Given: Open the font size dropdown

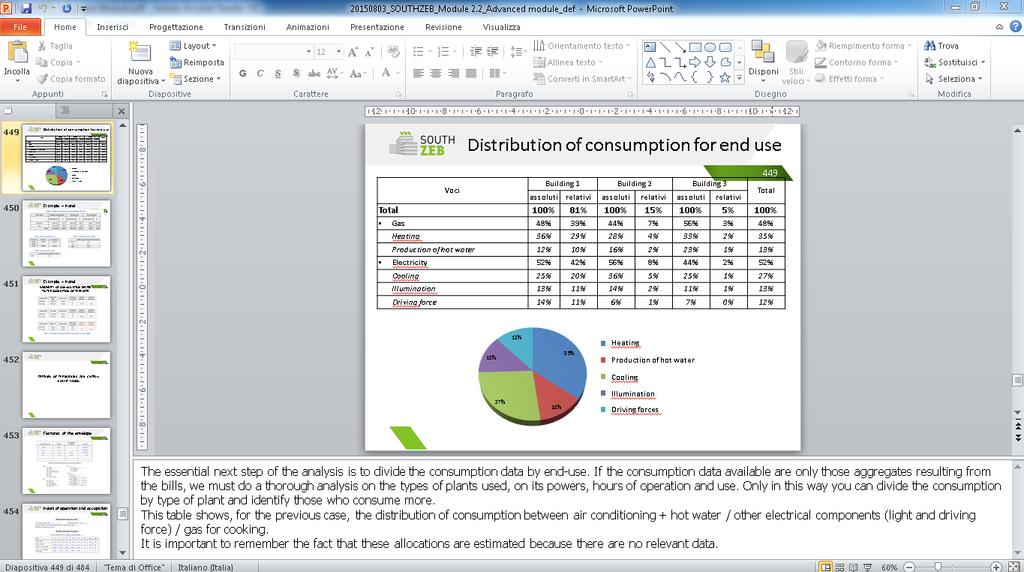Looking at the screenshot, I should (x=338, y=52).
